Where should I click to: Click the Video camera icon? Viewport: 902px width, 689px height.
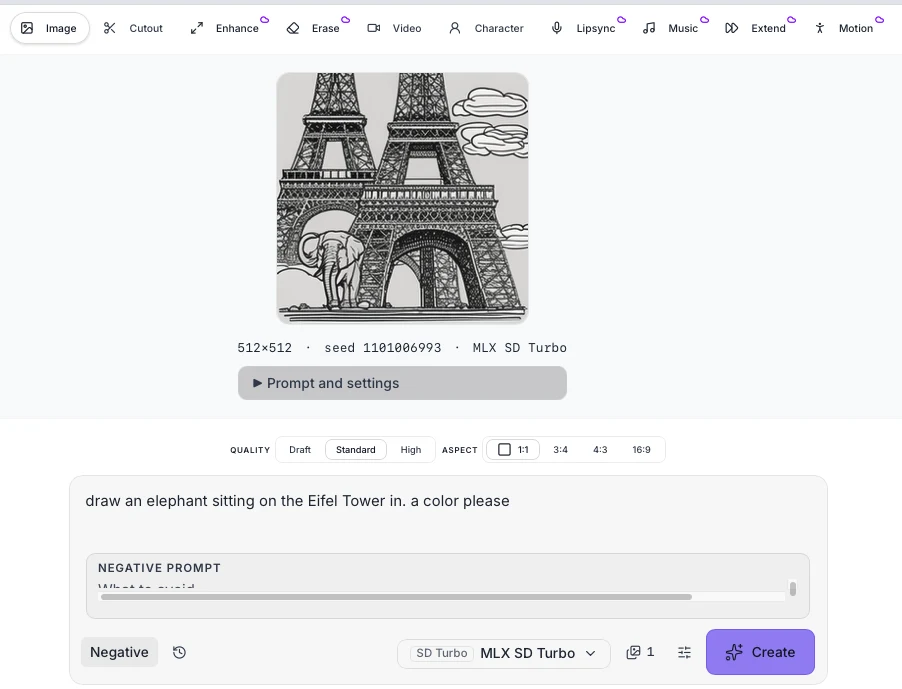(x=373, y=28)
